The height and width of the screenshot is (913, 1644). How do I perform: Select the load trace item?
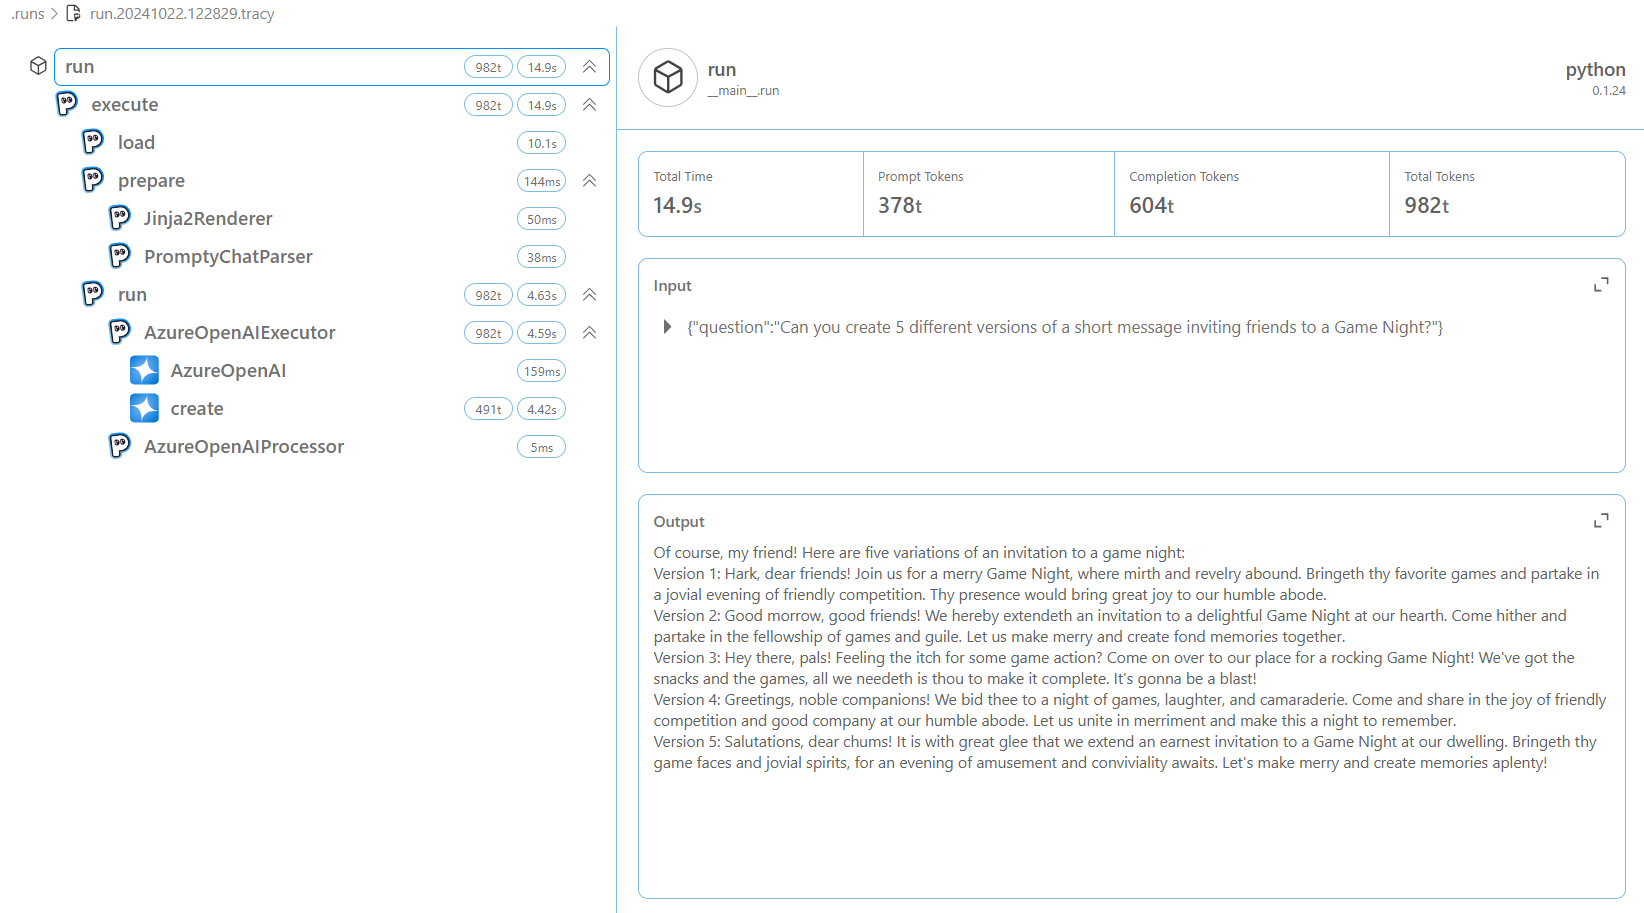point(136,143)
